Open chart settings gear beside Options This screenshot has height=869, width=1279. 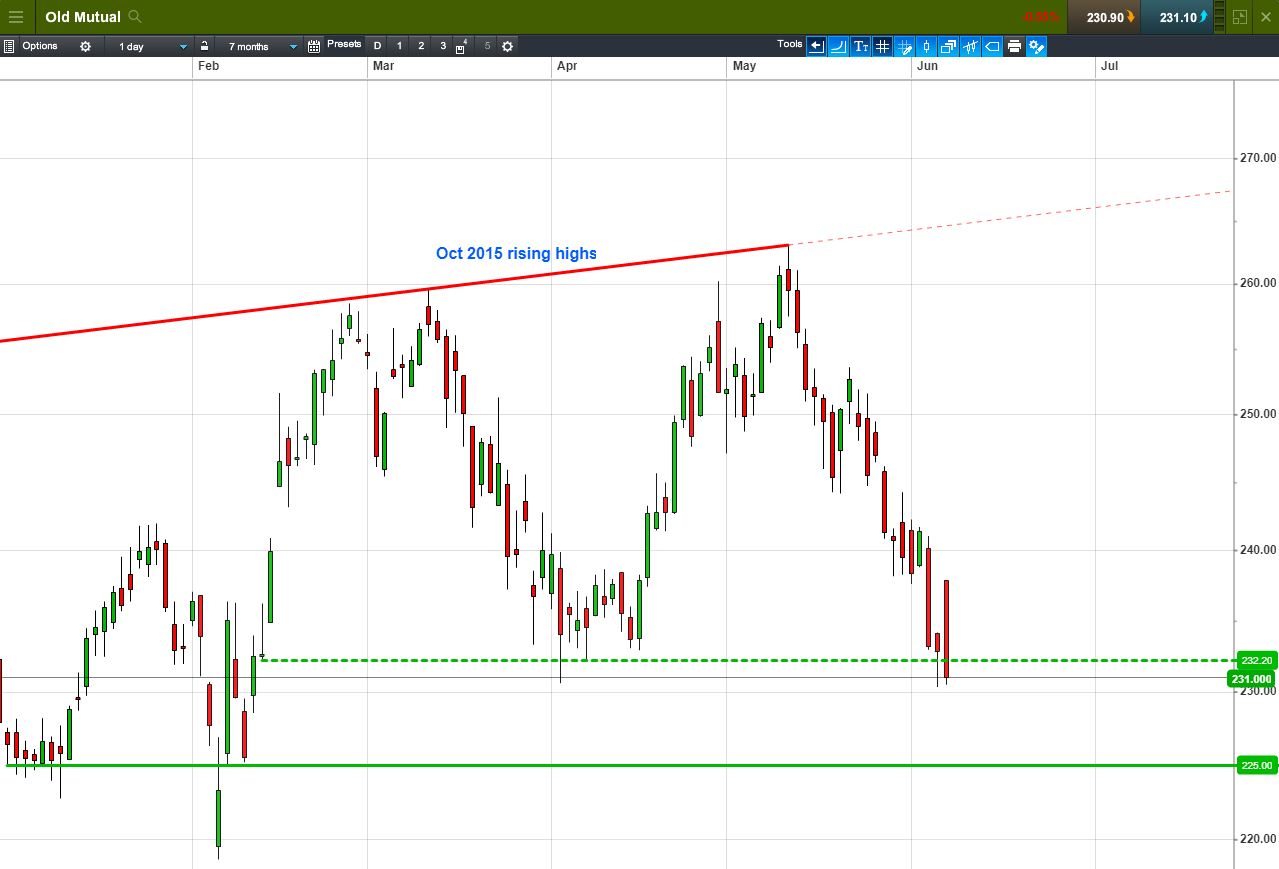[85, 46]
